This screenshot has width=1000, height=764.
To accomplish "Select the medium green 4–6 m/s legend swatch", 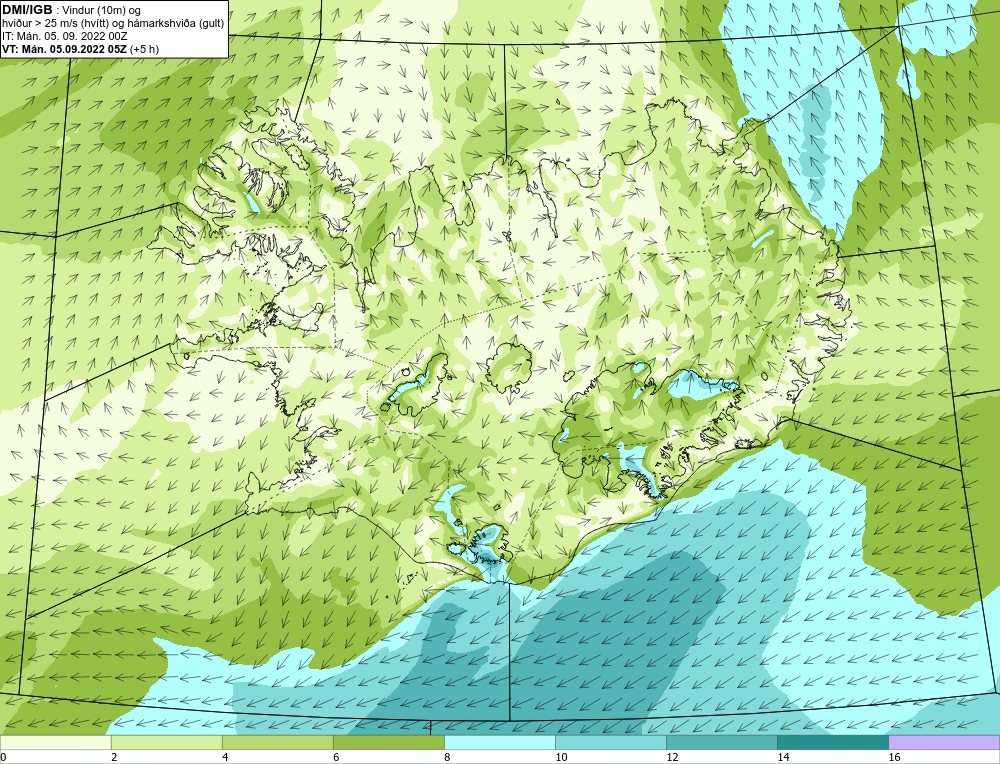I will pos(277,742).
